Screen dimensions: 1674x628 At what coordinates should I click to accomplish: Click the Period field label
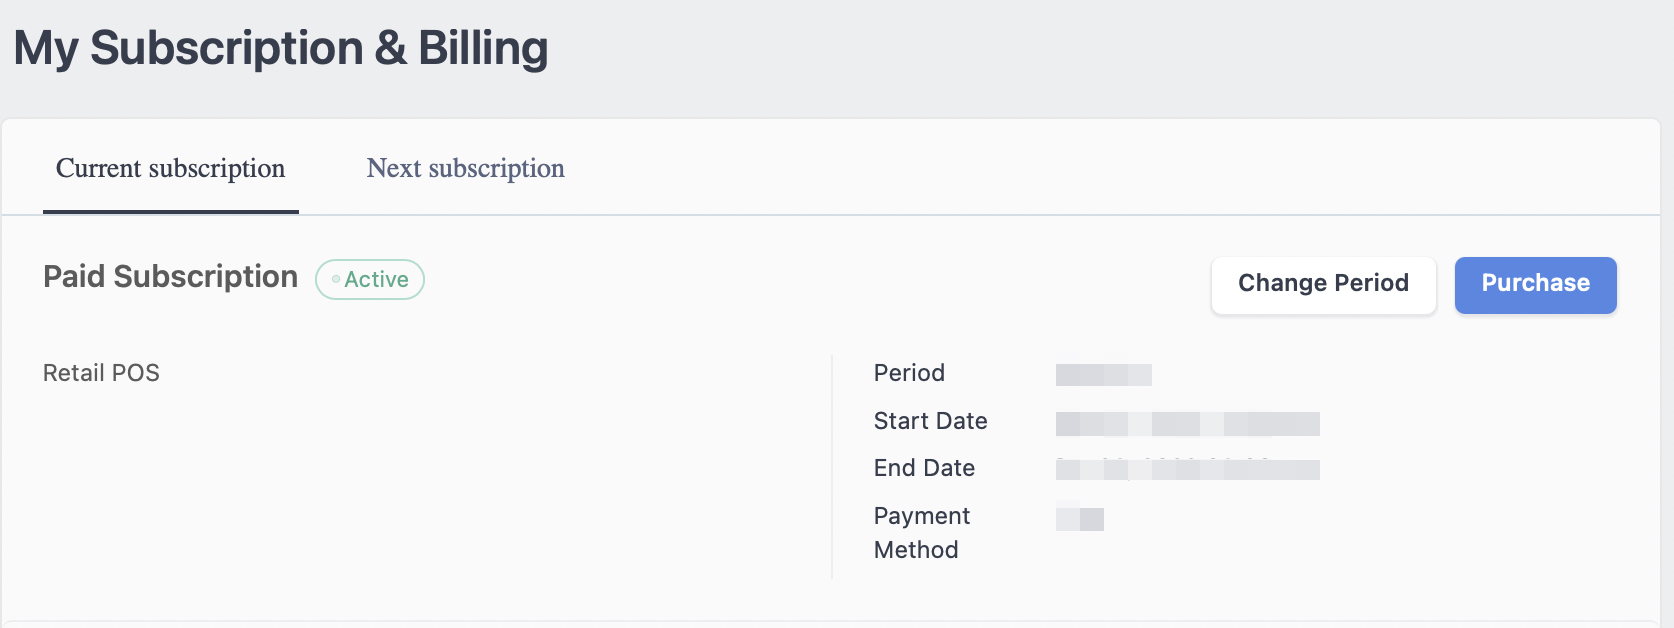[909, 373]
